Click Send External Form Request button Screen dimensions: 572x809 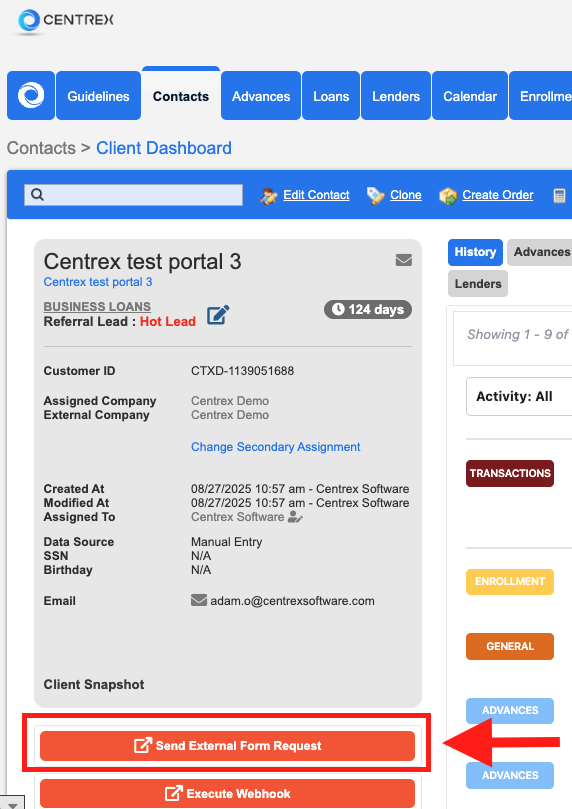click(x=227, y=746)
